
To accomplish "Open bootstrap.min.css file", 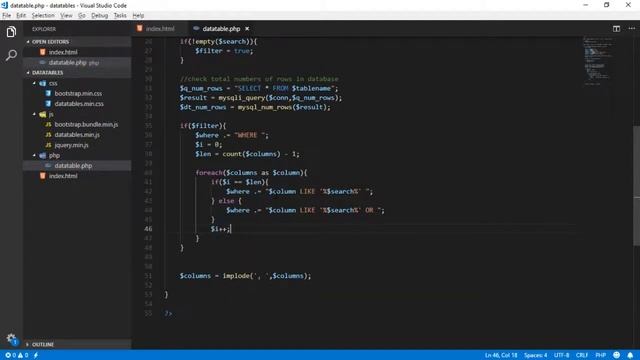I will coord(78,93).
